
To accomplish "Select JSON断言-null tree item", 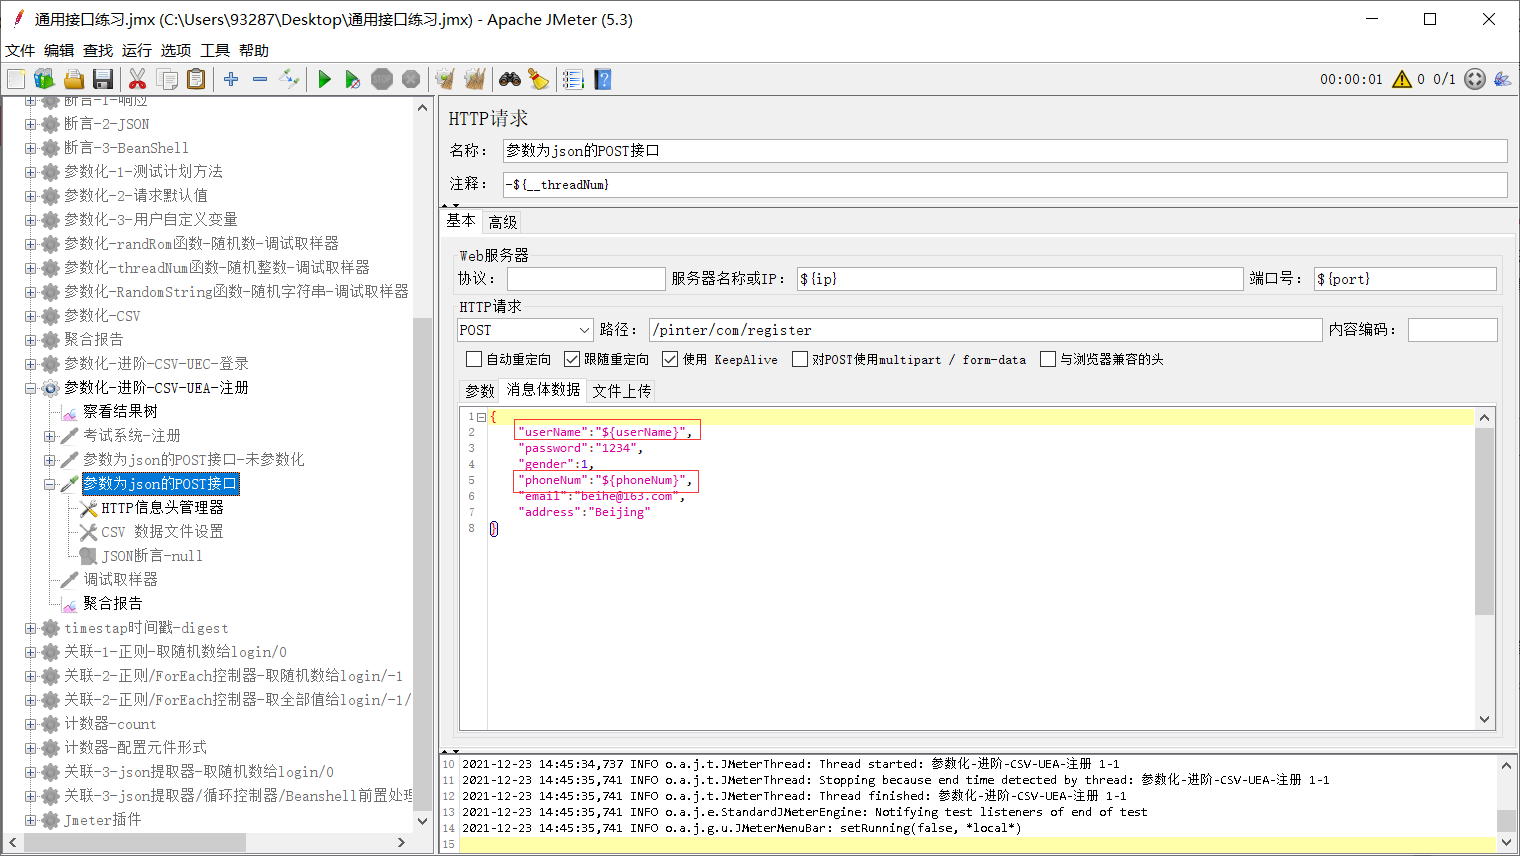I will [152, 556].
